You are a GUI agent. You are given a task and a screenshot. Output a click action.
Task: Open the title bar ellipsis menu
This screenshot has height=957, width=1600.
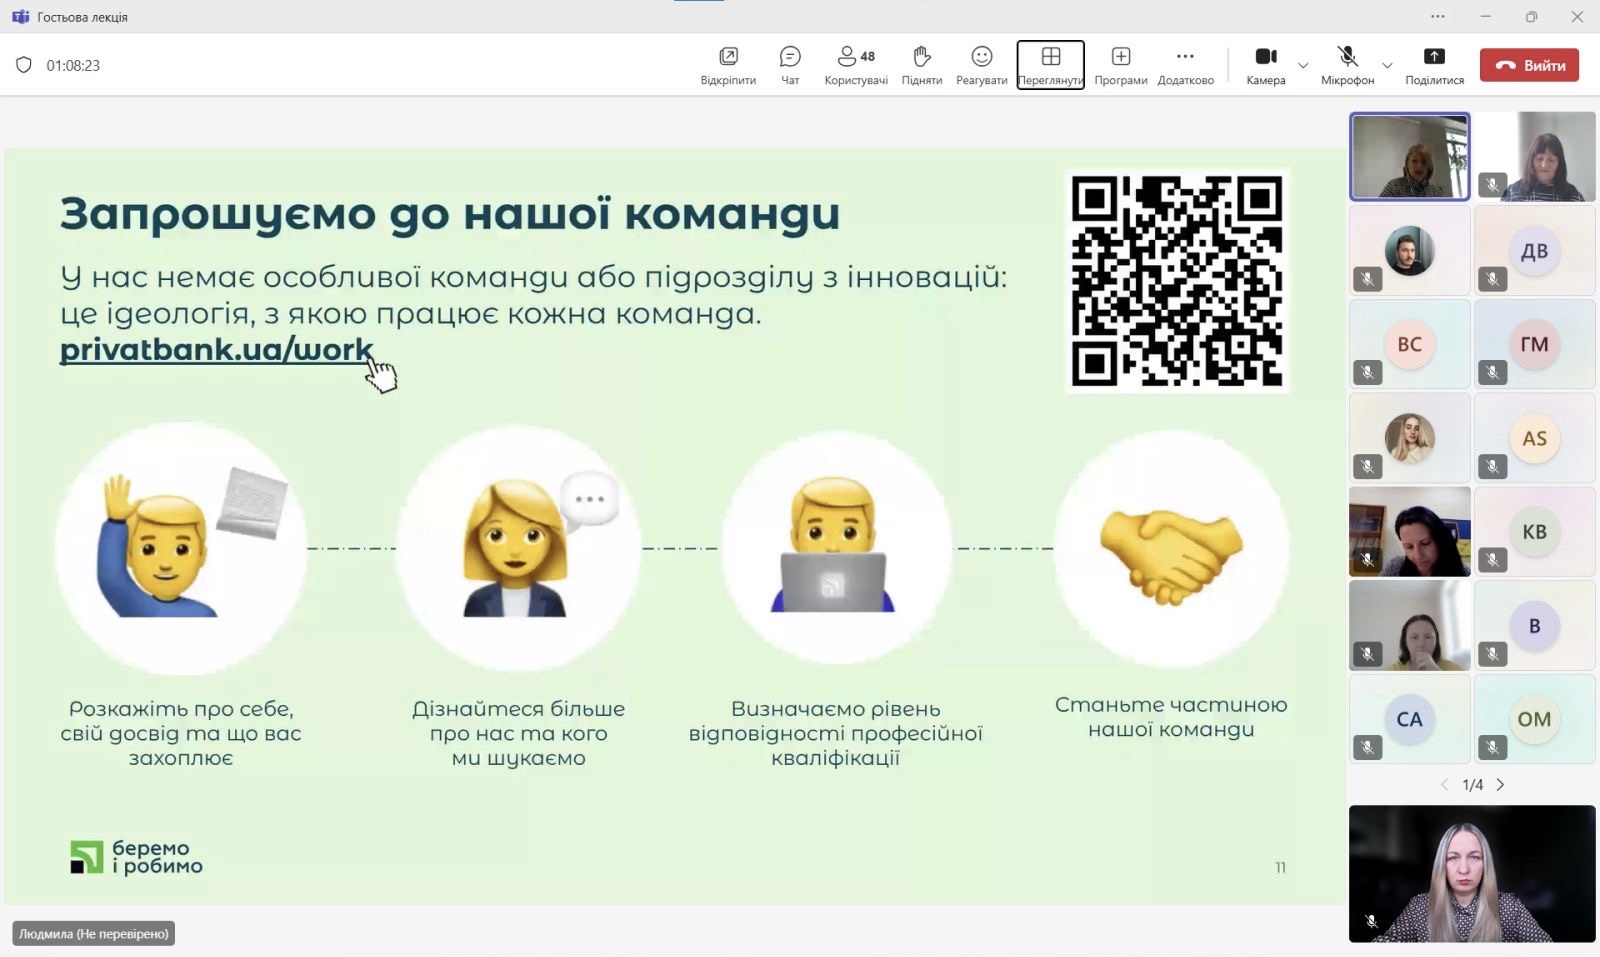click(x=1437, y=16)
